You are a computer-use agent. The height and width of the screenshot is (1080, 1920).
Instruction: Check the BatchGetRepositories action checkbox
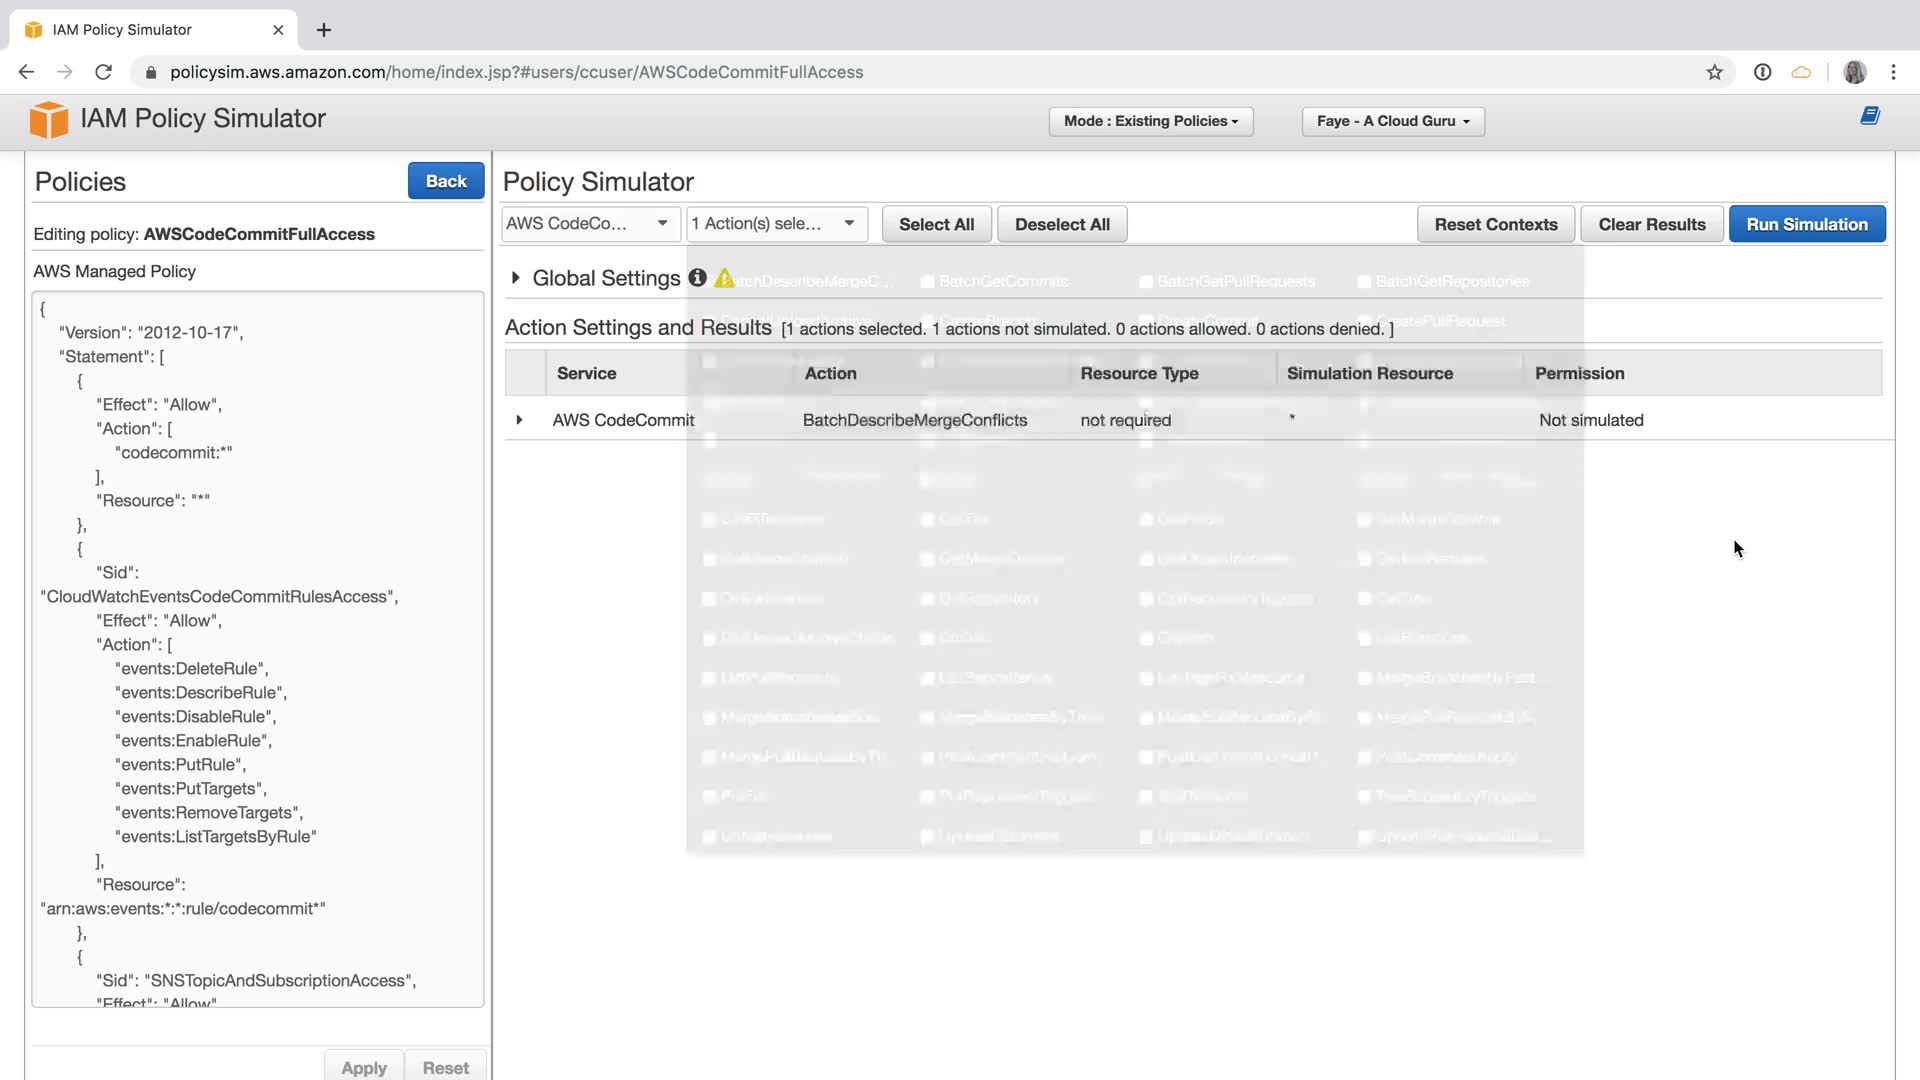(x=1364, y=282)
